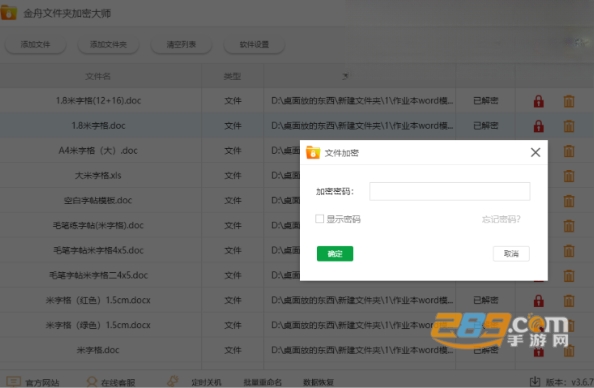Open the 批量重命名 tool in the bottom bar
Viewport: 594px width, 388px height.
click(263, 382)
